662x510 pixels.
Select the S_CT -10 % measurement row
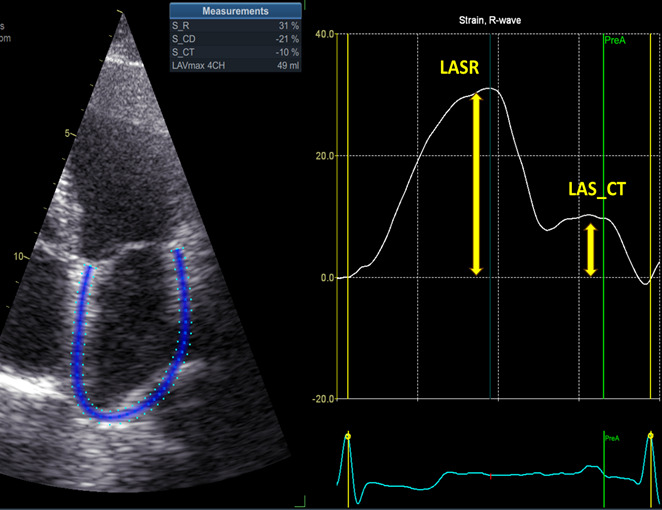(234, 52)
